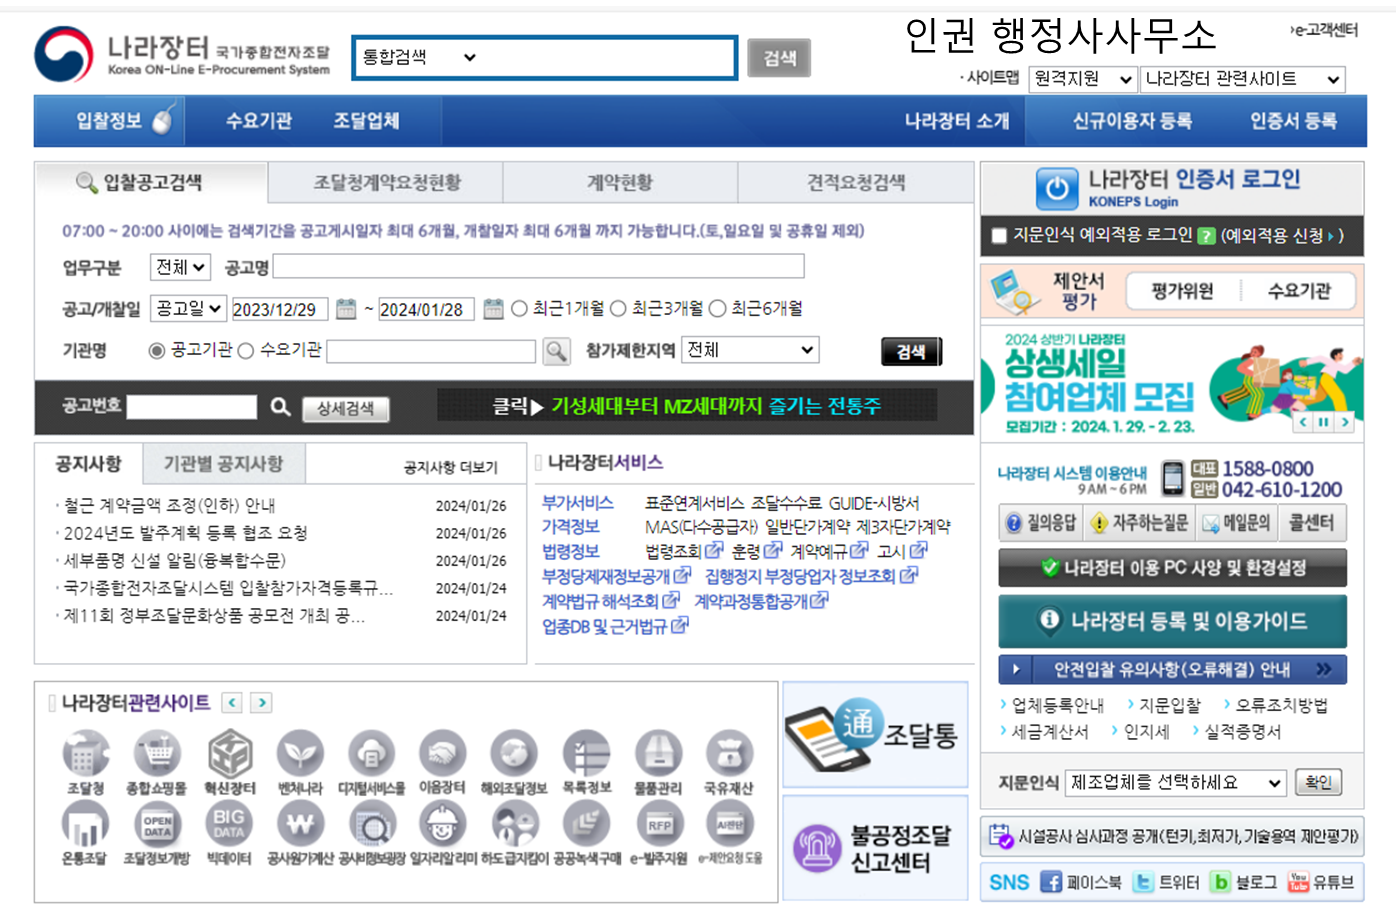Open the 참가제한지역 전체 dropdown
The height and width of the screenshot is (907, 1396).
coord(750,350)
